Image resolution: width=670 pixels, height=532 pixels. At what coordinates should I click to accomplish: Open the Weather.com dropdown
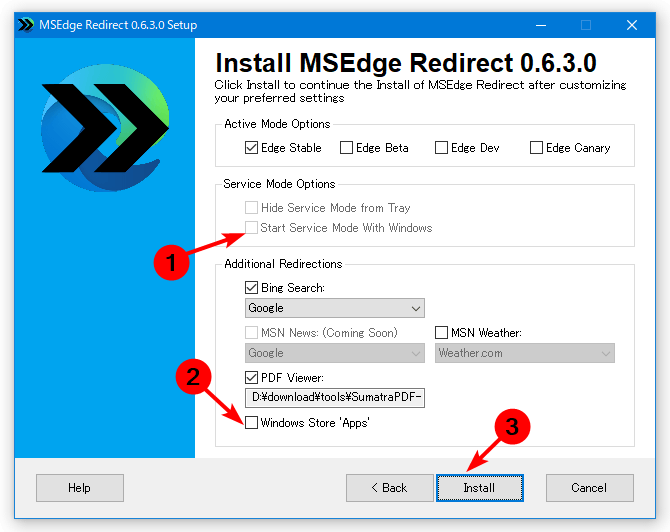[x=524, y=353]
